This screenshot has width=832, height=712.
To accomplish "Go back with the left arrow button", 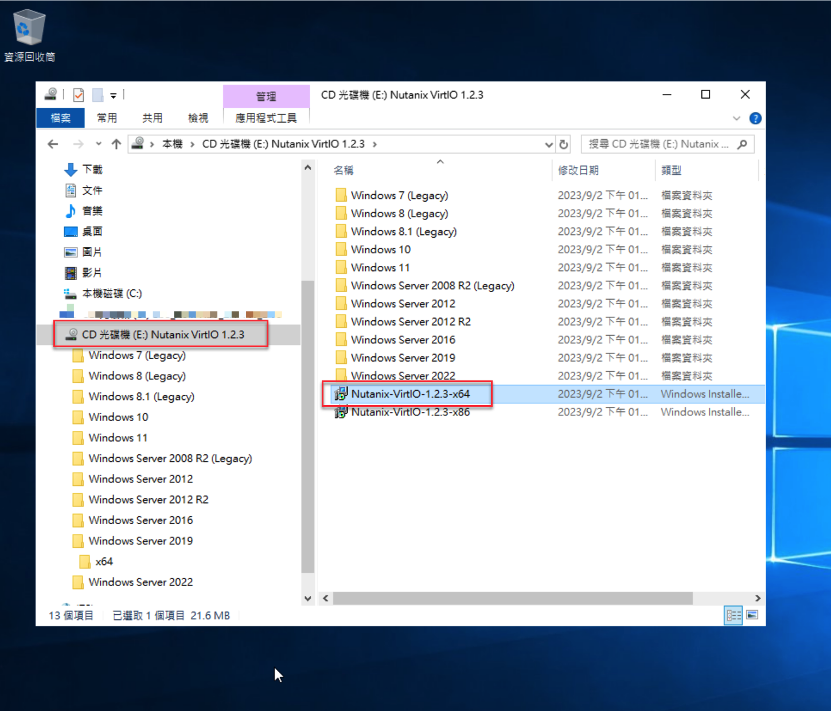I will [x=53, y=144].
